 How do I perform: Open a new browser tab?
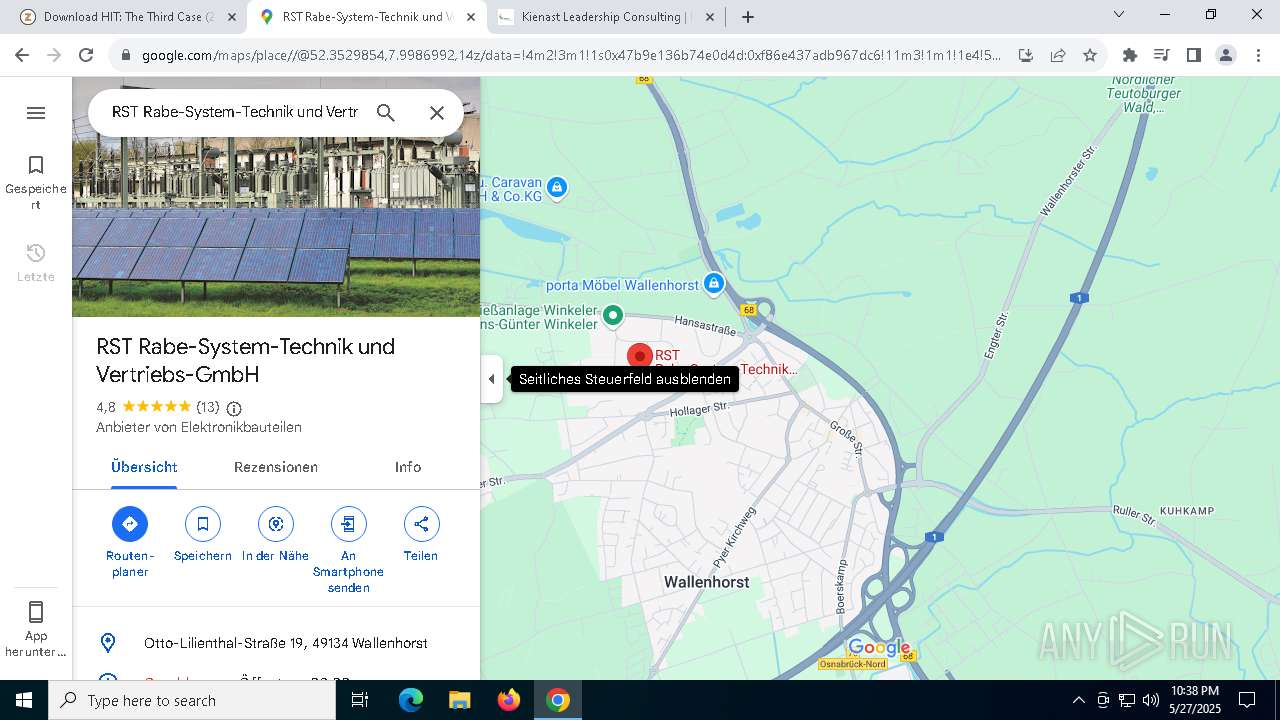[748, 17]
